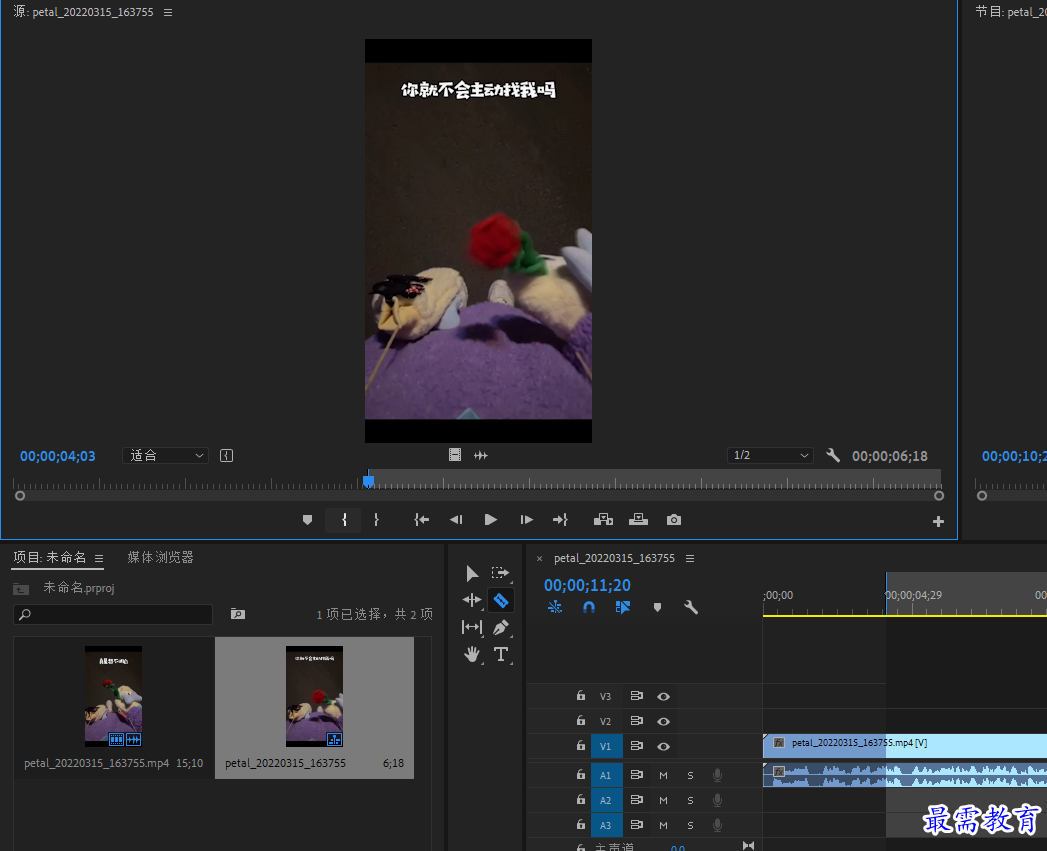Click Drag Audio Only waveform icon
Screen dimensions: 1047x851
[x=481, y=455]
